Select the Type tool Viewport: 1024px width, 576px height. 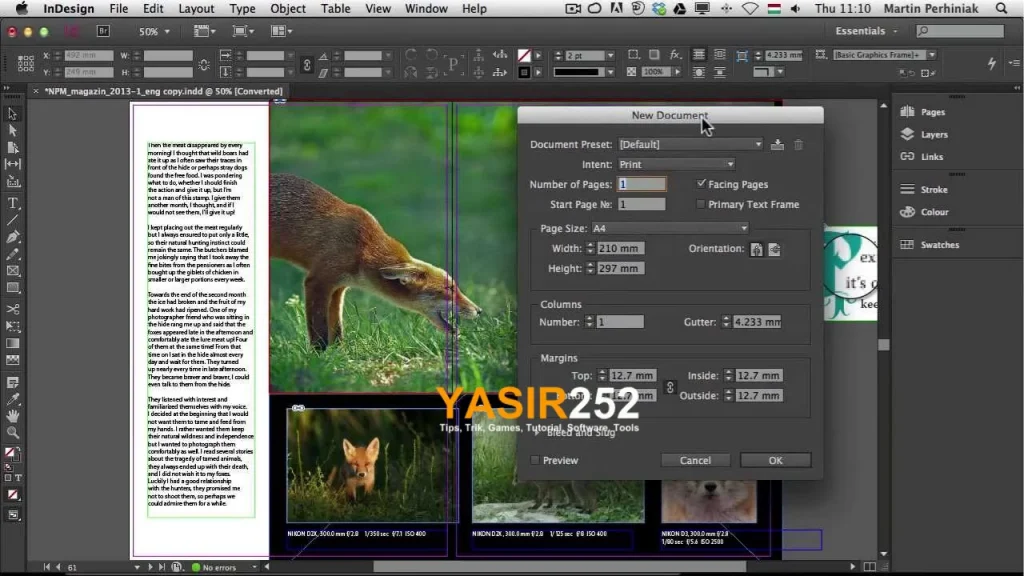(12, 203)
